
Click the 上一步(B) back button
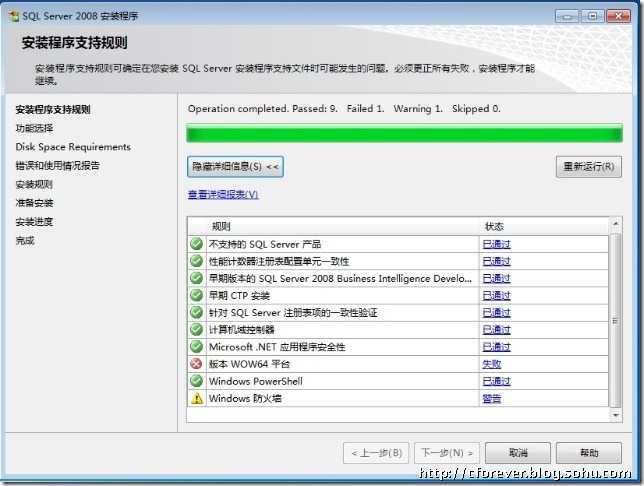point(376,453)
